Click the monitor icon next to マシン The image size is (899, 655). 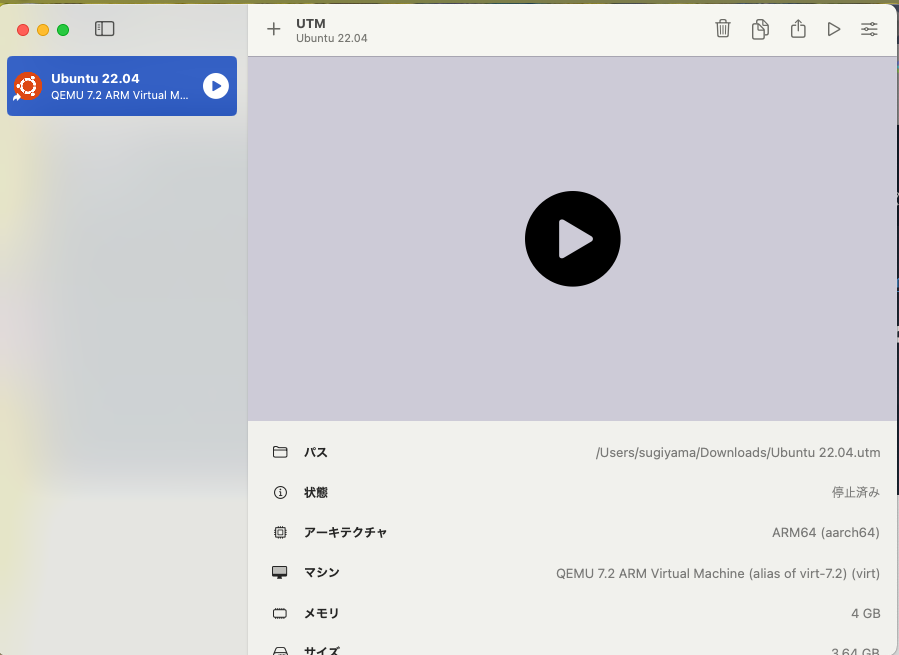[280, 572]
